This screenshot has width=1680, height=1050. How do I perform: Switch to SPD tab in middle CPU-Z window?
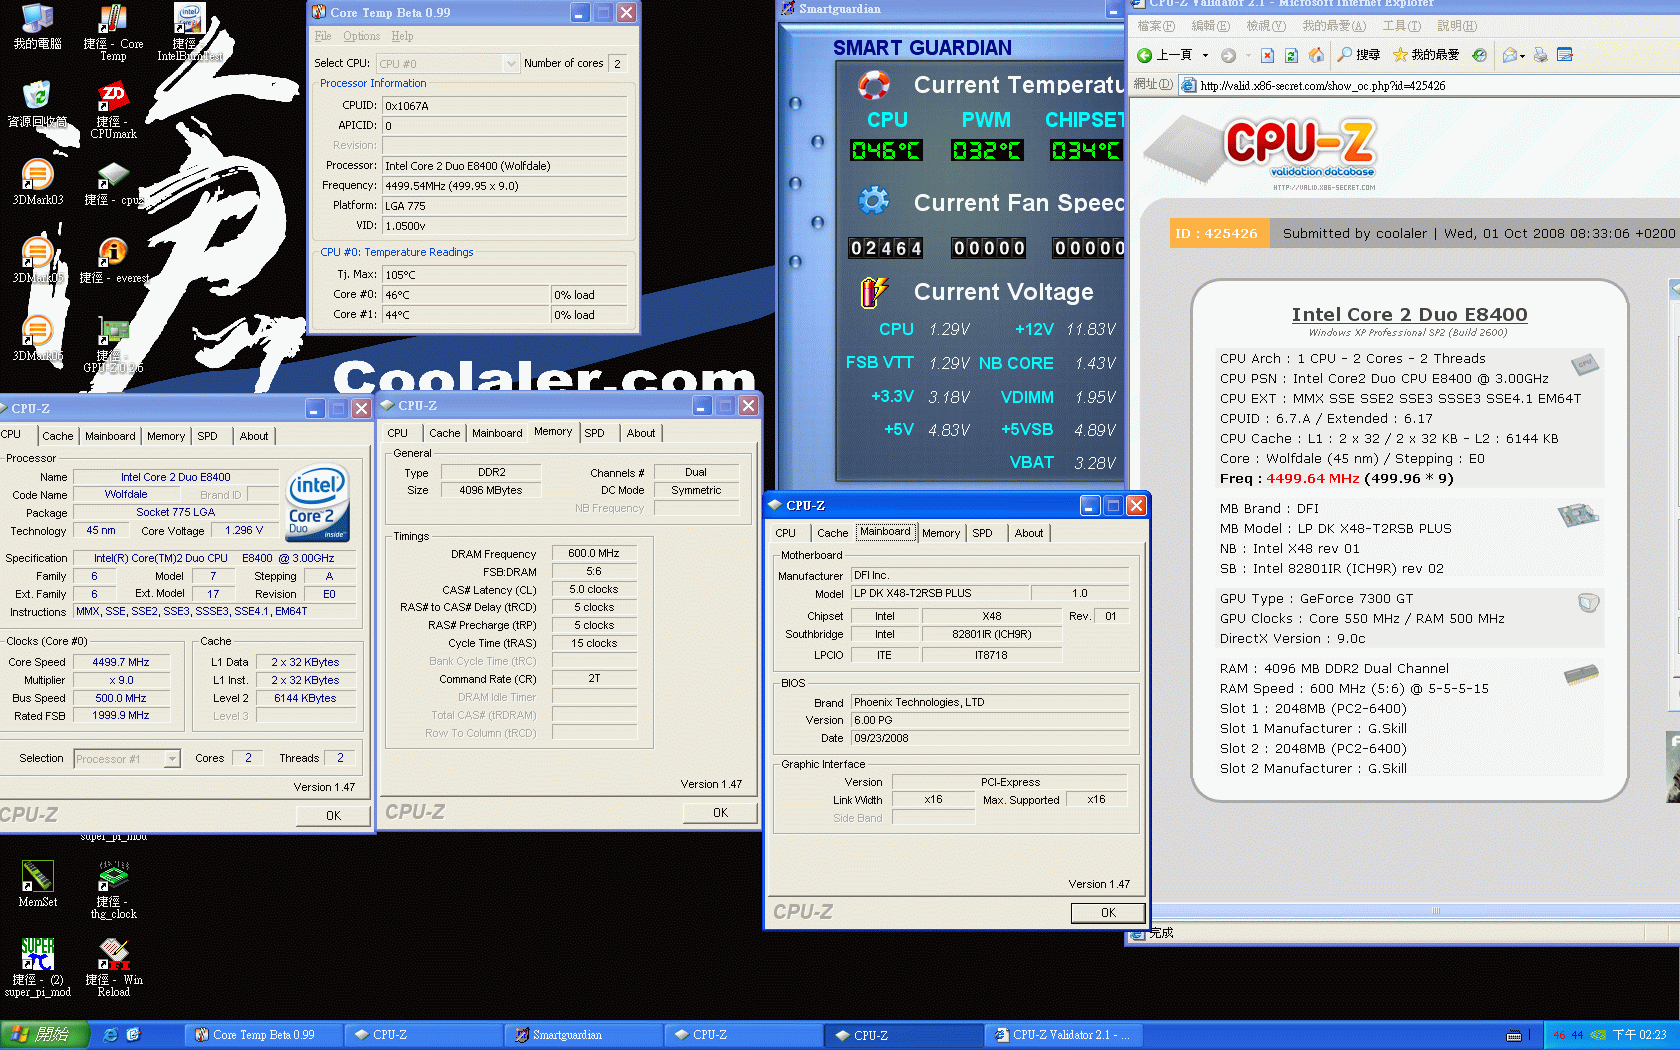pyautogui.click(x=594, y=433)
